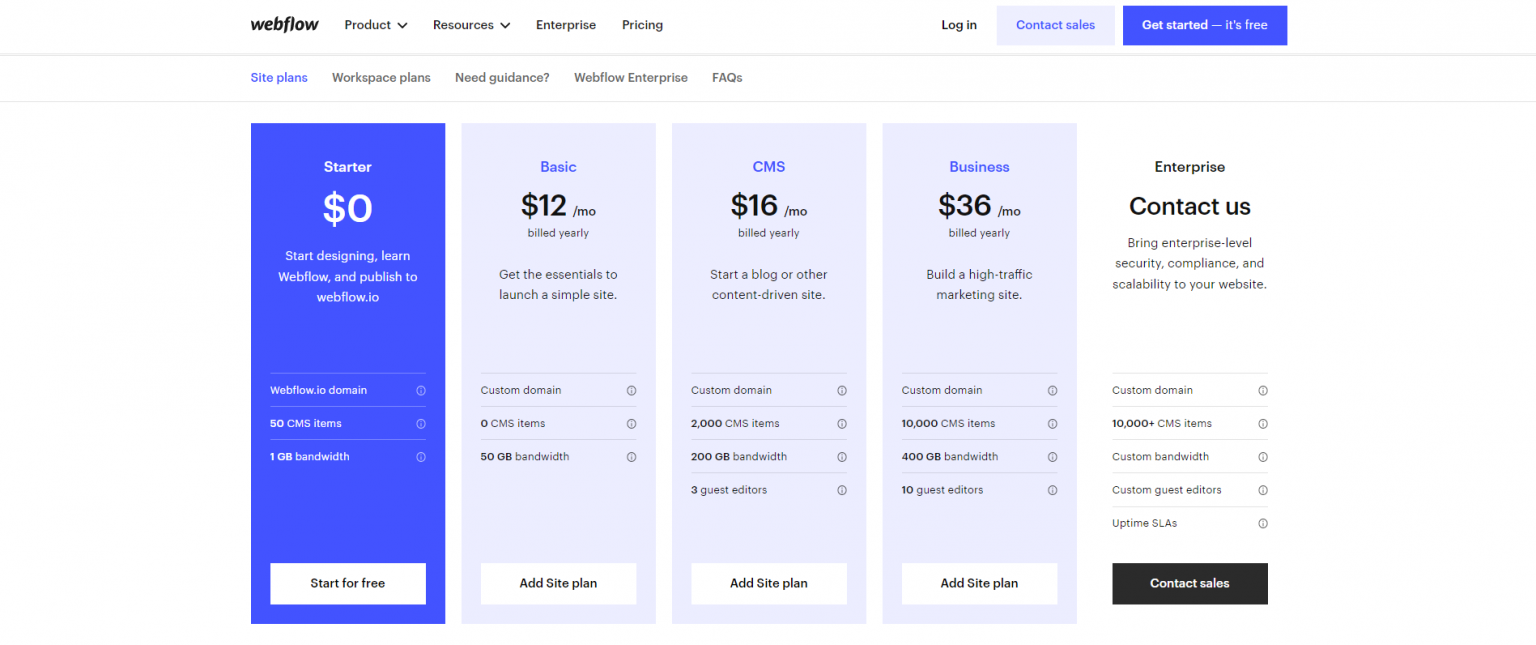The image size is (1536, 645).
Task: Open Enterprise in top navigation
Action: pos(566,25)
